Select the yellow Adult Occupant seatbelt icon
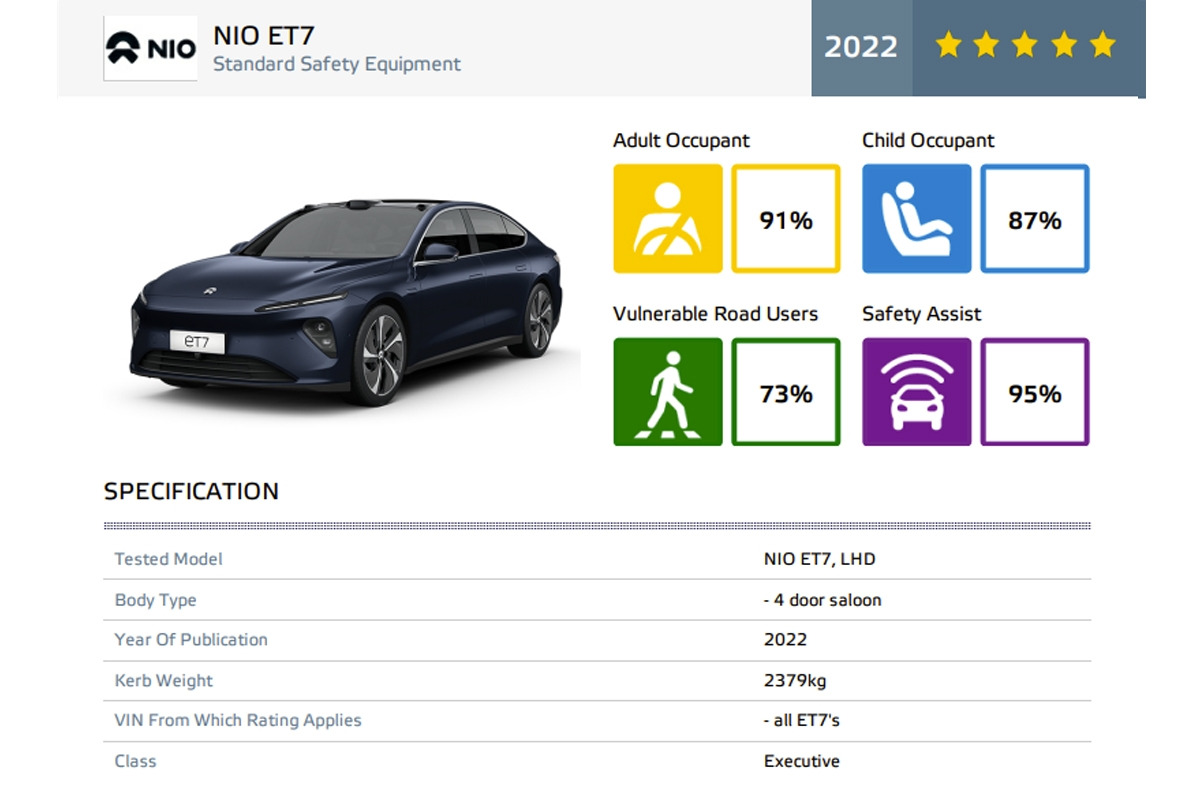 coord(668,219)
